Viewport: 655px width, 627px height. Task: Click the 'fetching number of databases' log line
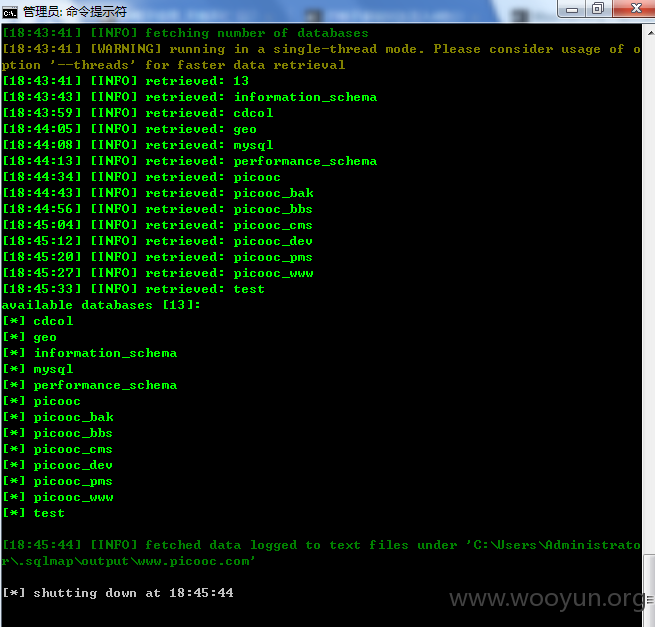[185, 33]
